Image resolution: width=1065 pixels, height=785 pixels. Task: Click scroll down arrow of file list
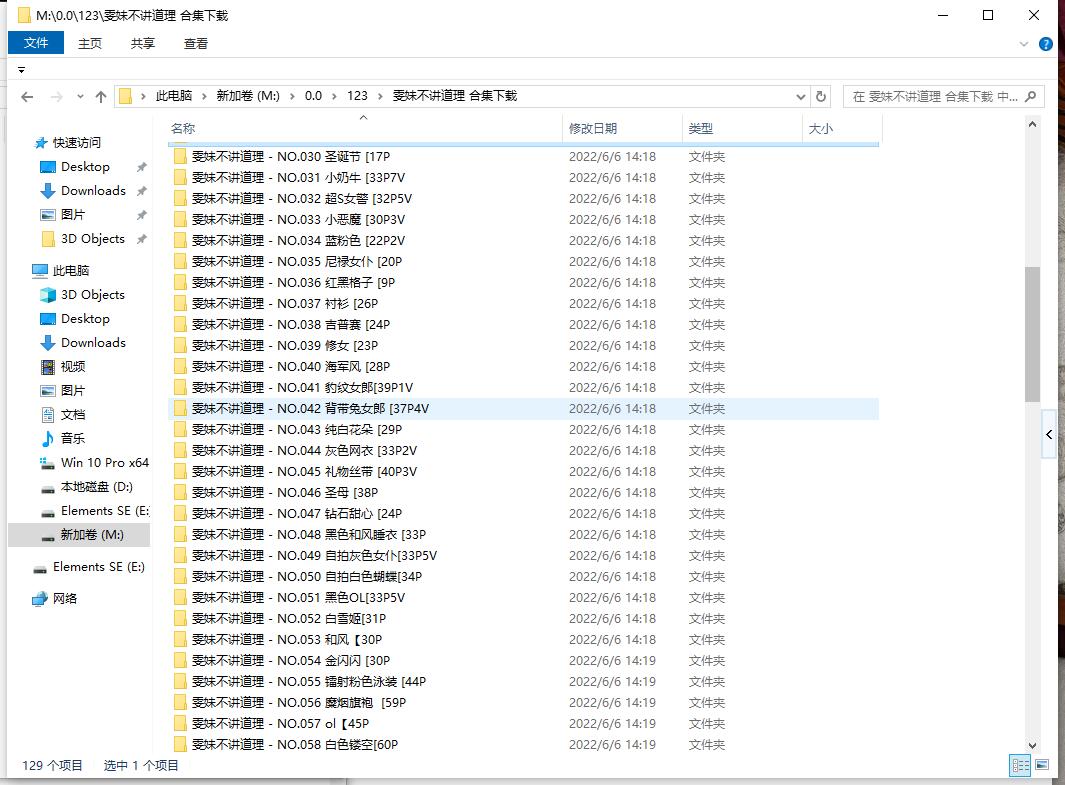coord(1032,745)
